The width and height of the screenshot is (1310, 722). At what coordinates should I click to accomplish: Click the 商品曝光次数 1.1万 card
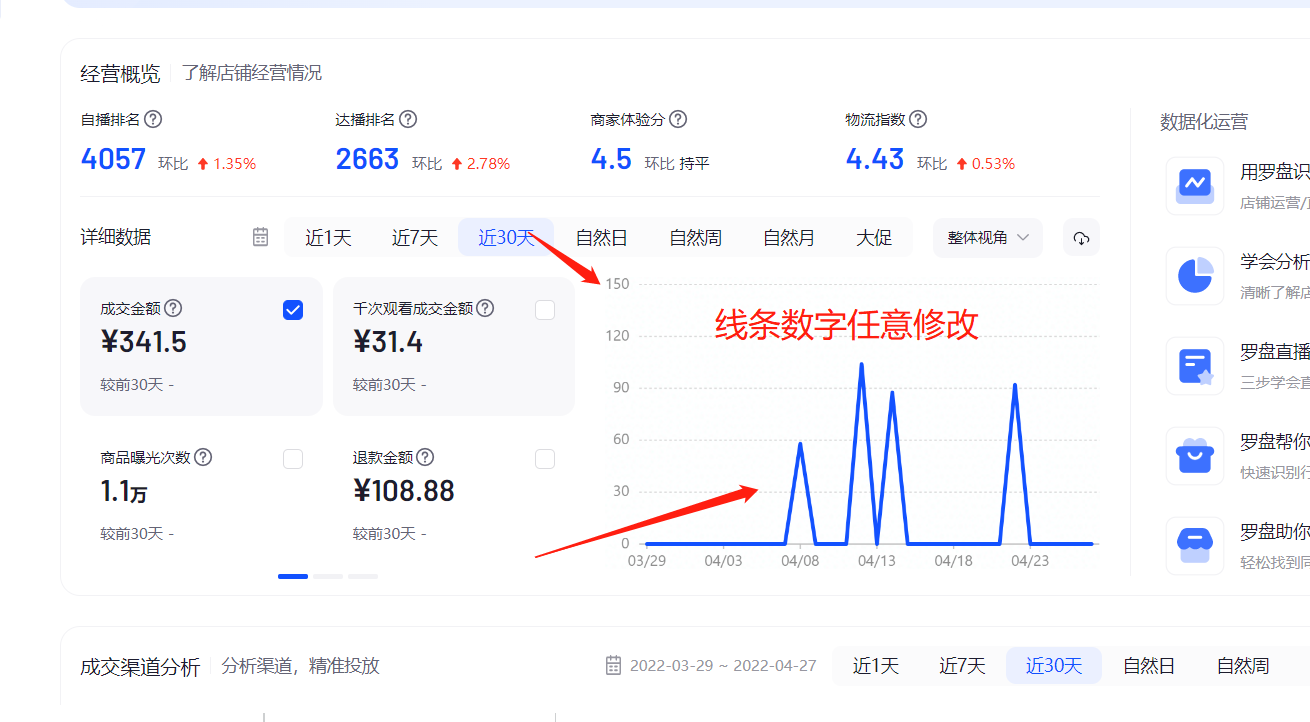pyautogui.click(x=201, y=495)
